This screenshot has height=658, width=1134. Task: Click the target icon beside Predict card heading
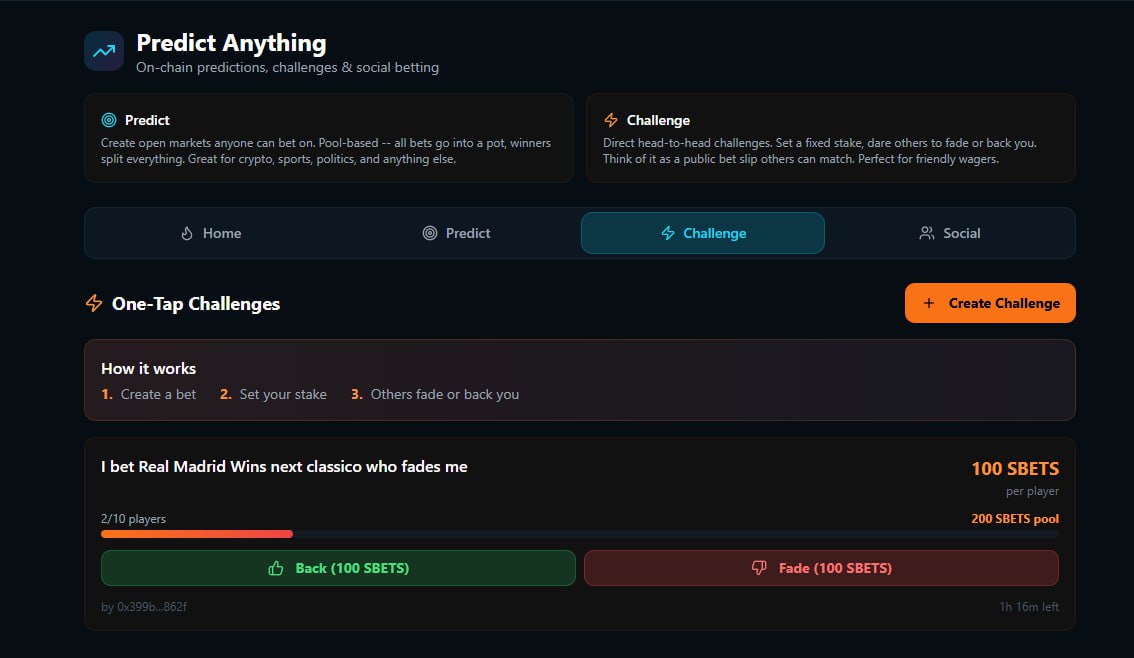click(108, 120)
